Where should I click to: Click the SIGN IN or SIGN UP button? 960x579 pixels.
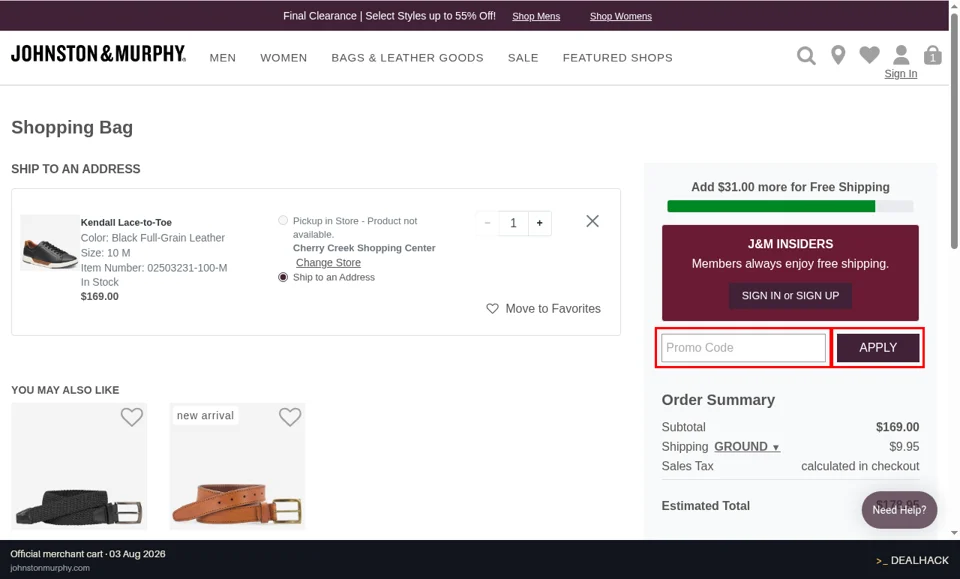tap(790, 296)
